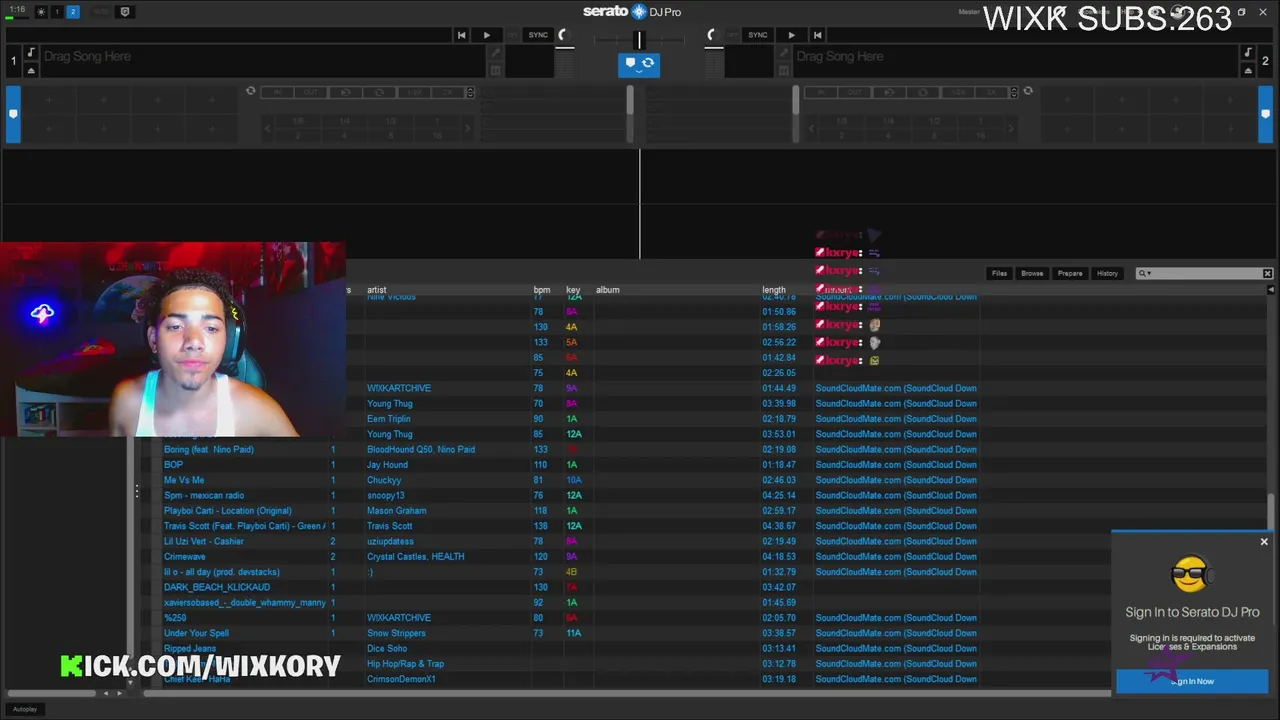Click the deck 1 loop slot stepper arrows

[470, 92]
